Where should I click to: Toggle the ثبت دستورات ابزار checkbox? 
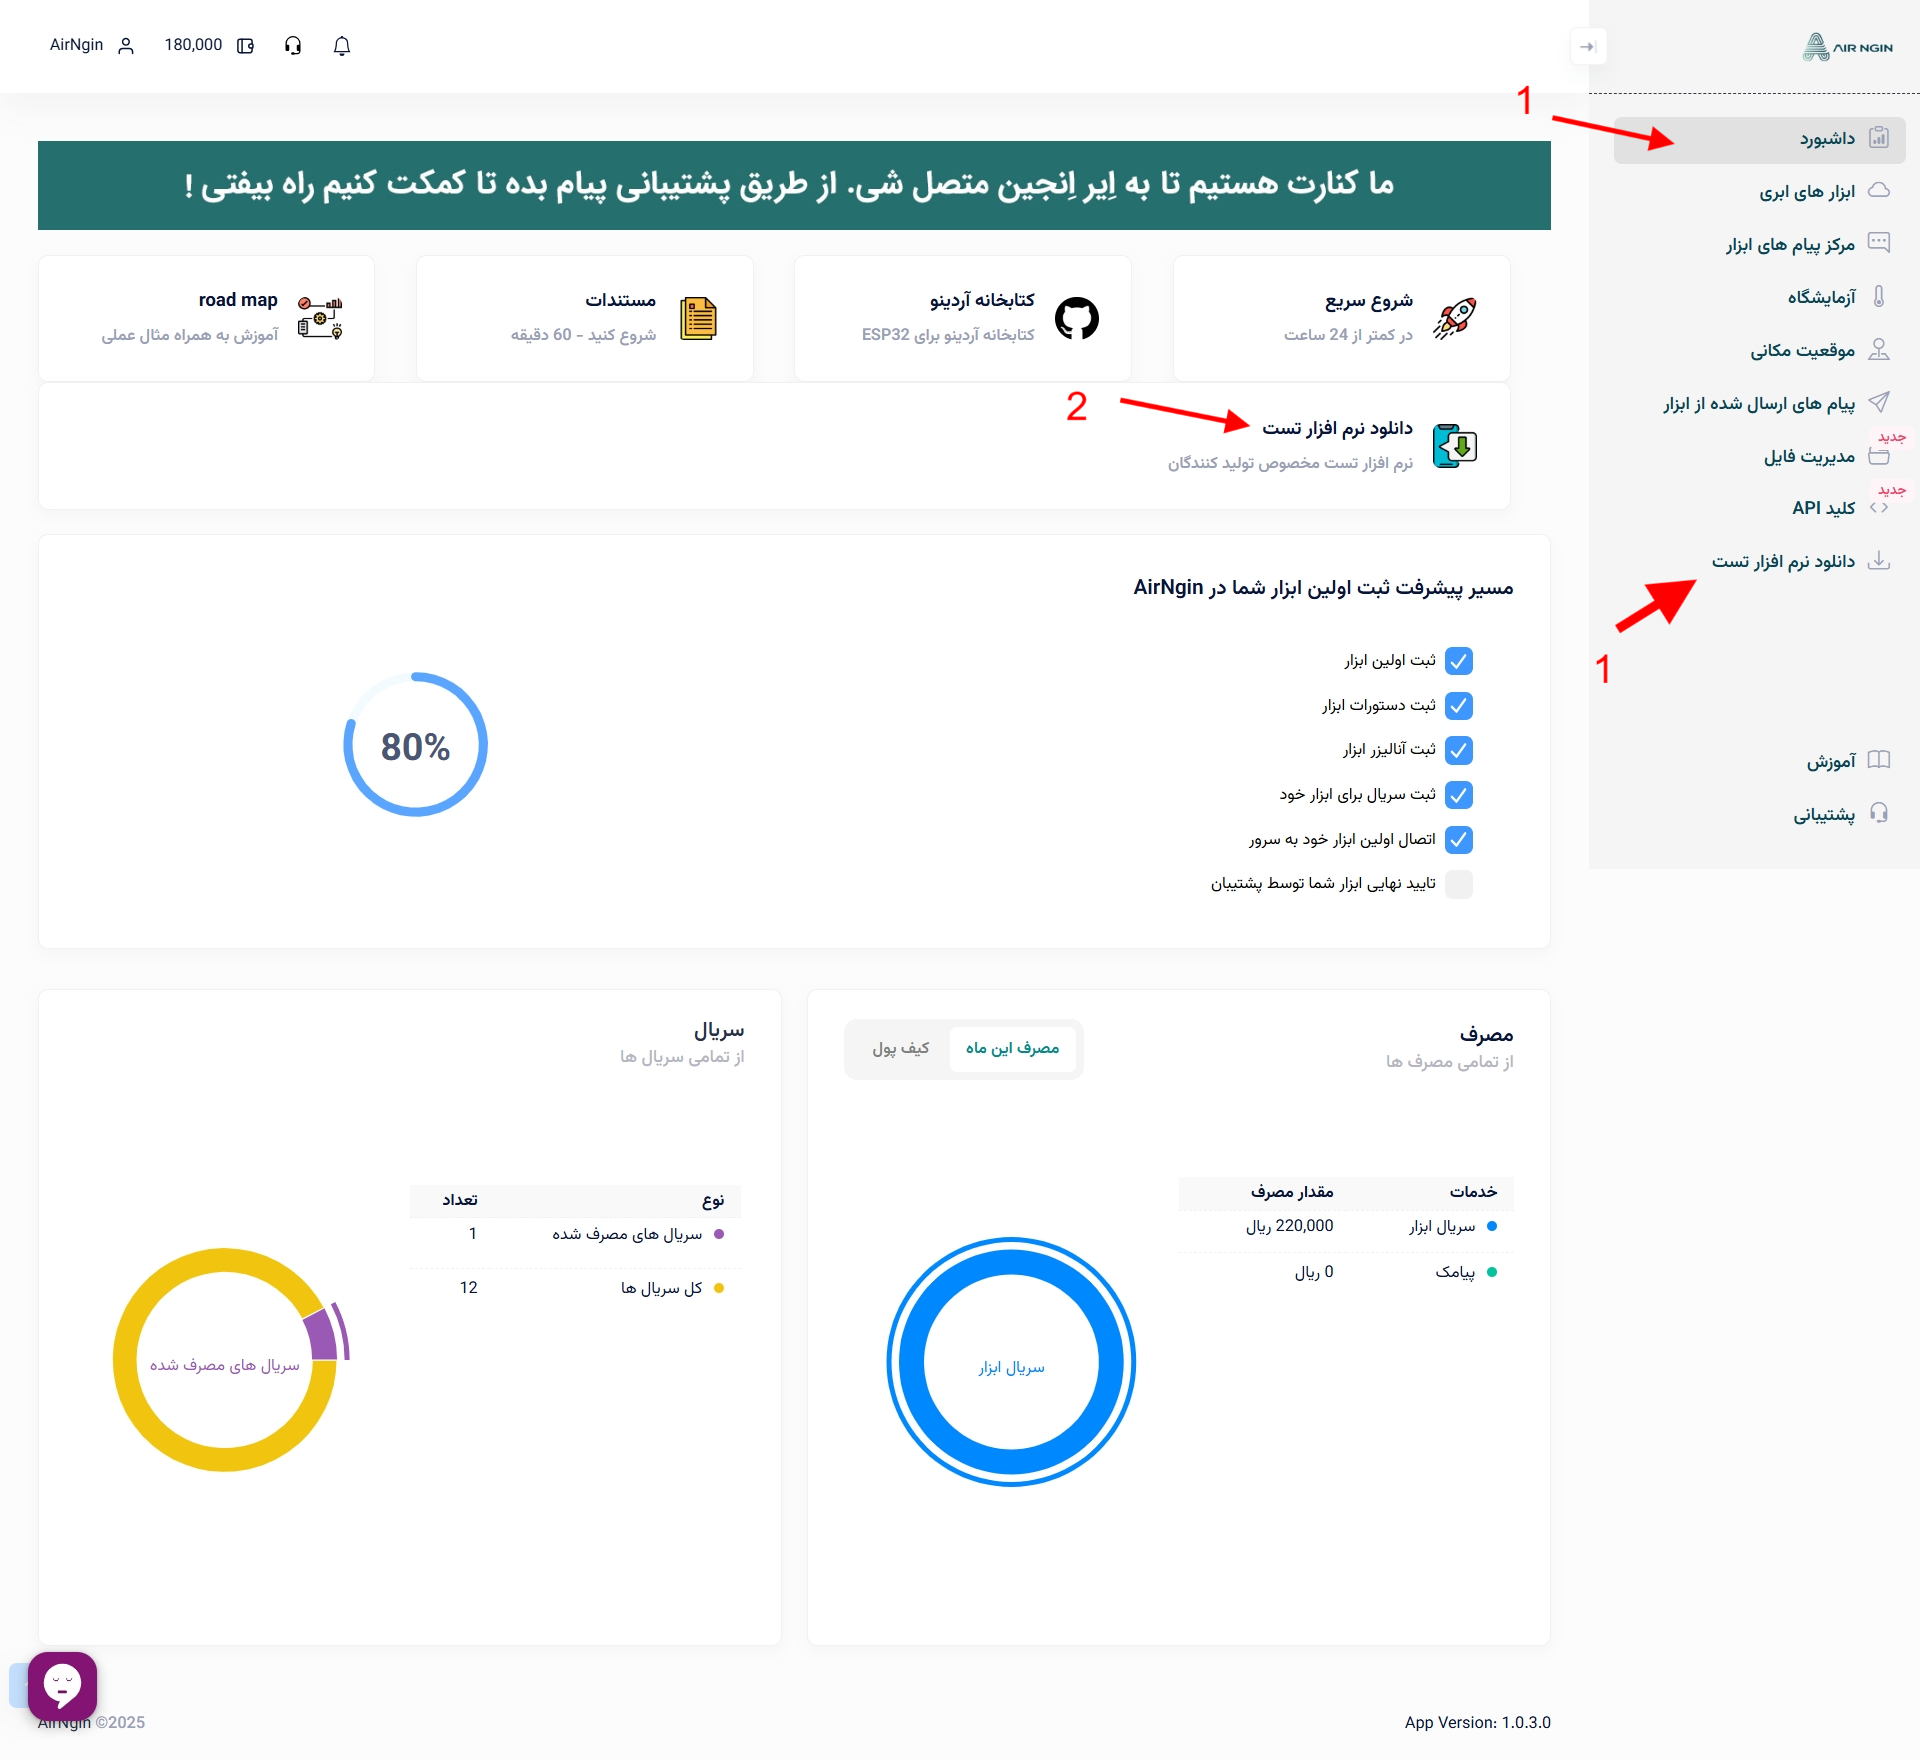(1459, 706)
